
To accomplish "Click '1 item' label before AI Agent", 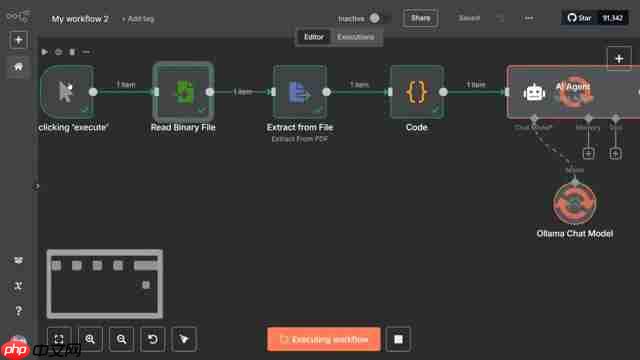I will click(x=476, y=84).
